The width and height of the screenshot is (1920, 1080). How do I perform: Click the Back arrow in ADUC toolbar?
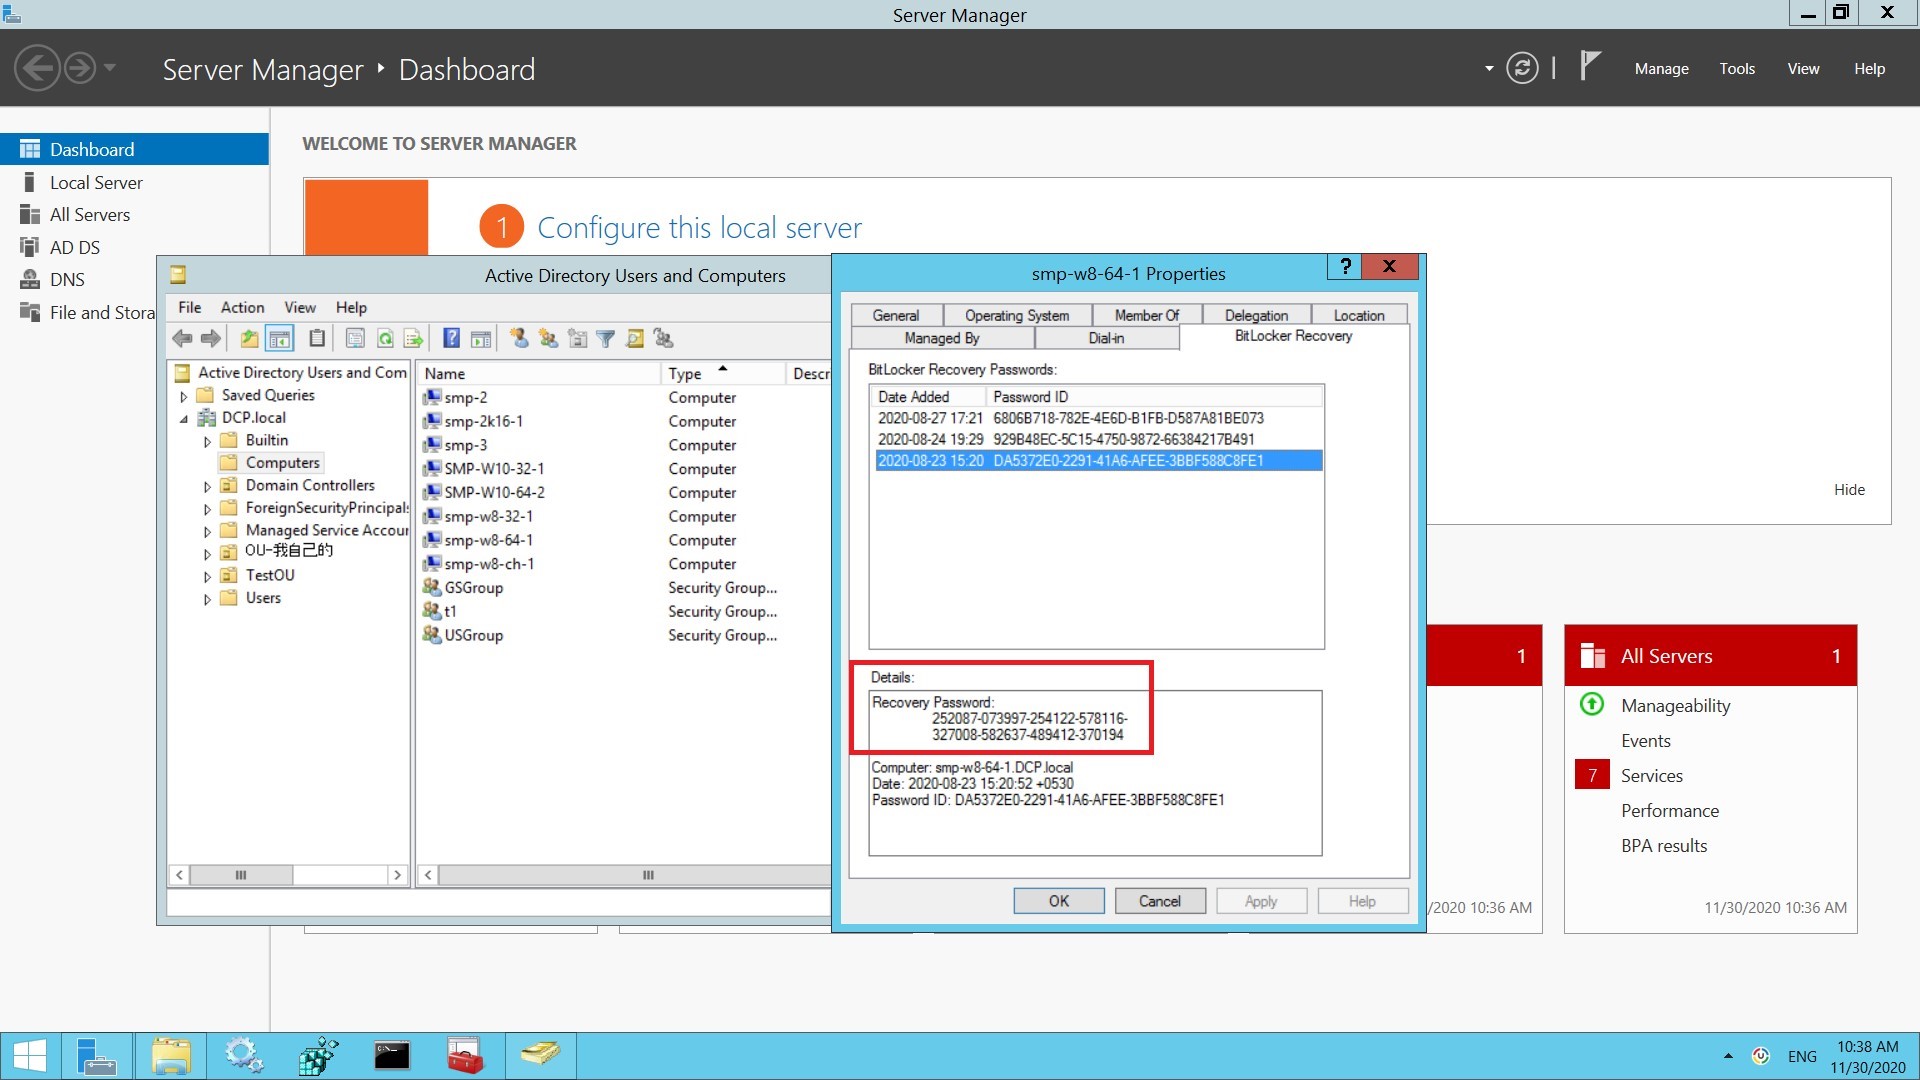click(182, 339)
